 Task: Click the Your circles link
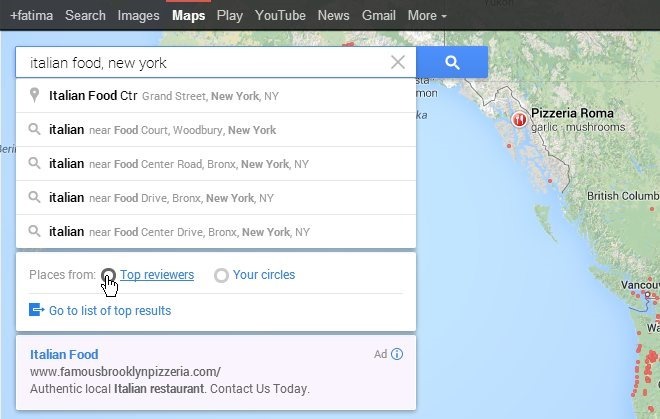(264, 275)
